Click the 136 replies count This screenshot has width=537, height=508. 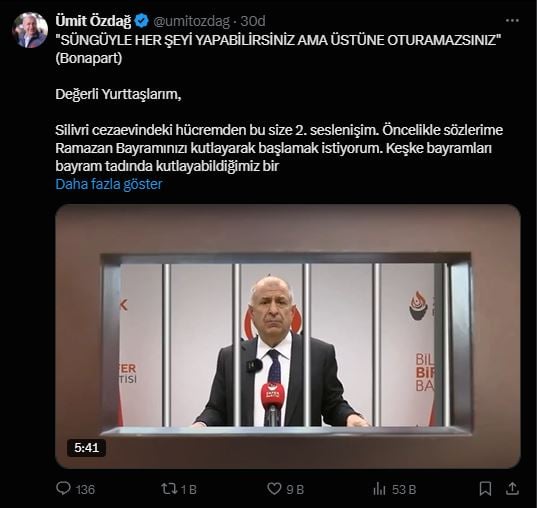(x=85, y=489)
